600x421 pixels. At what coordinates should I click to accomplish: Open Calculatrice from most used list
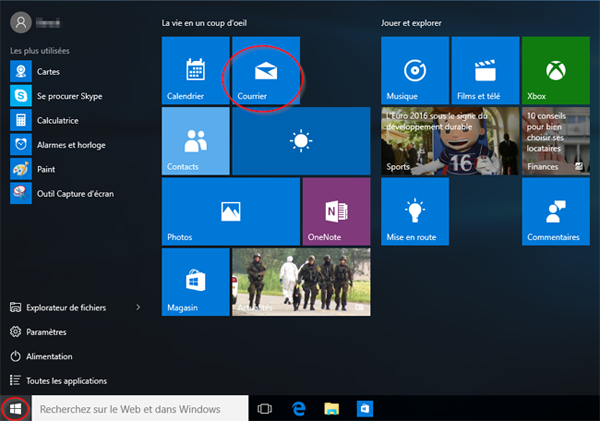pos(57,120)
